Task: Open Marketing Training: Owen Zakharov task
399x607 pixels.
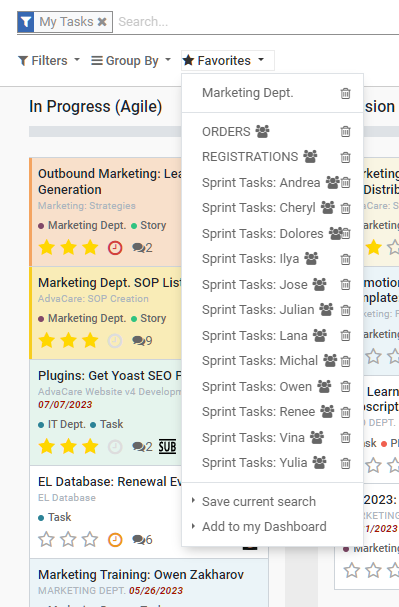Action: pyautogui.click(x=141, y=574)
